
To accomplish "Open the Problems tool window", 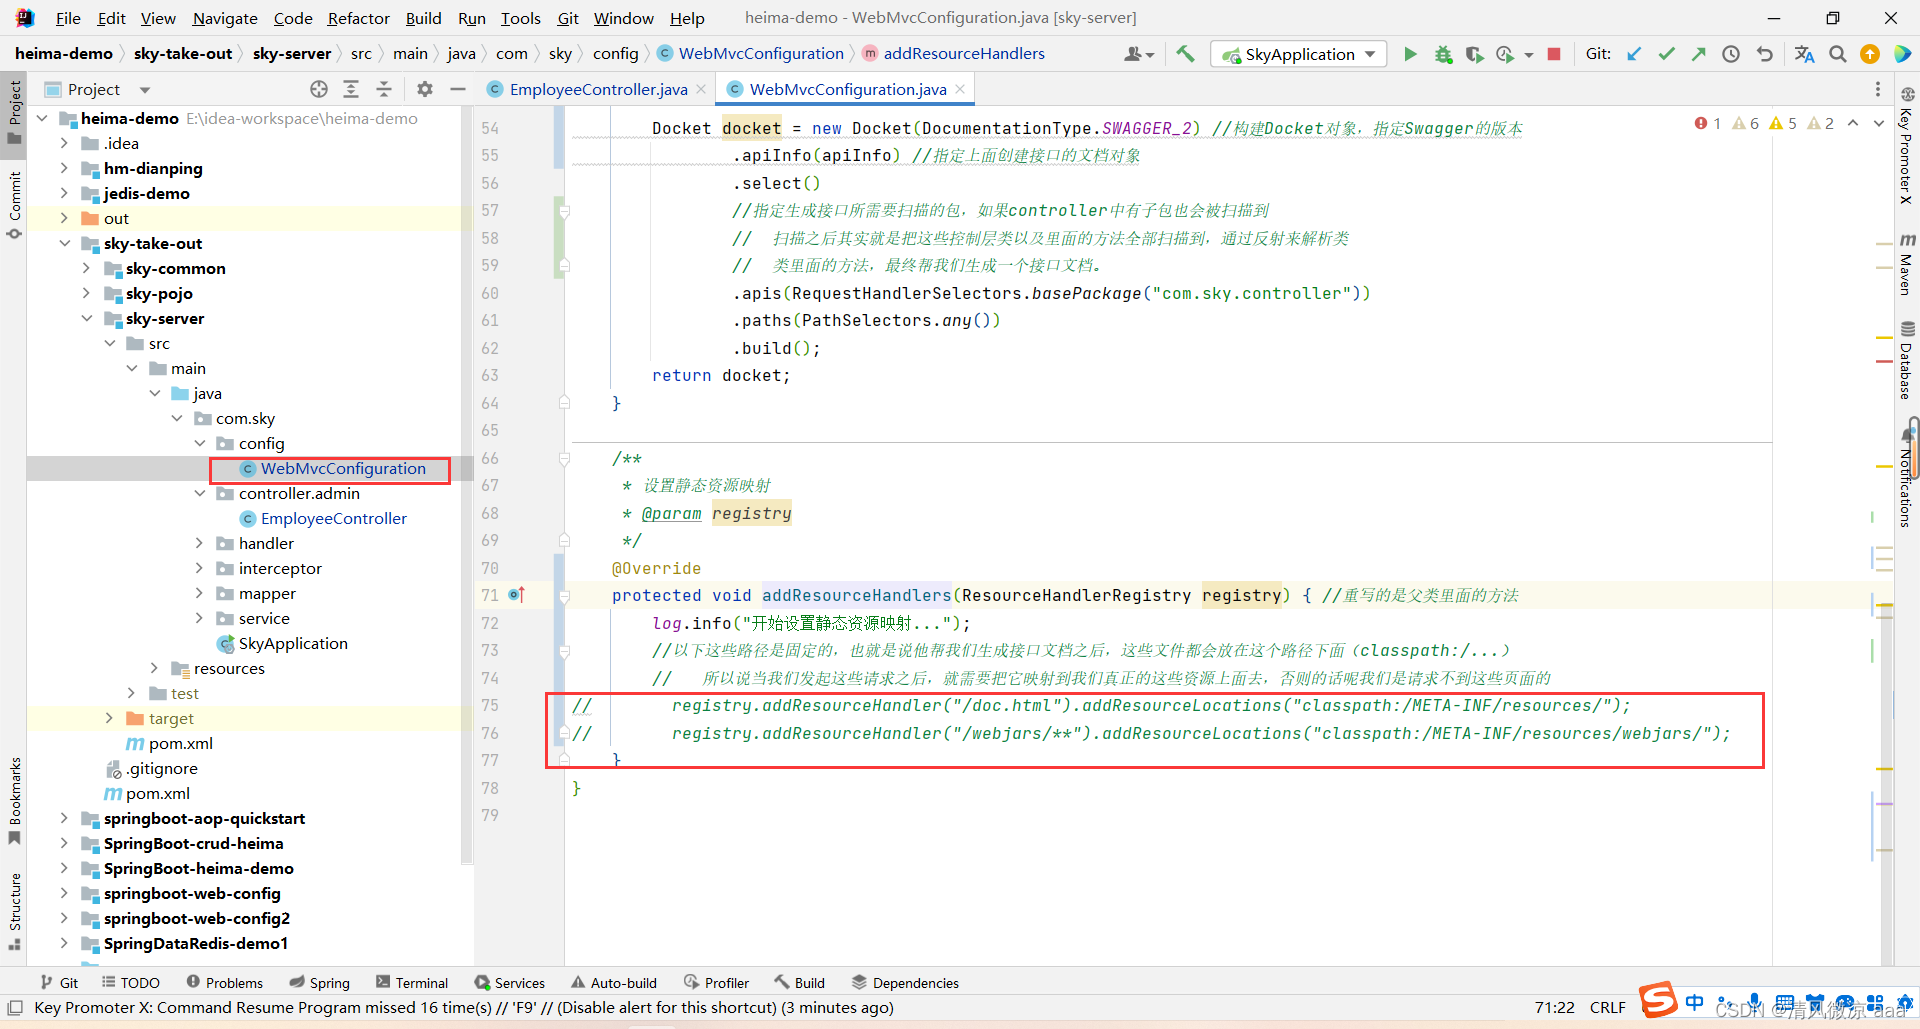I will [225, 983].
